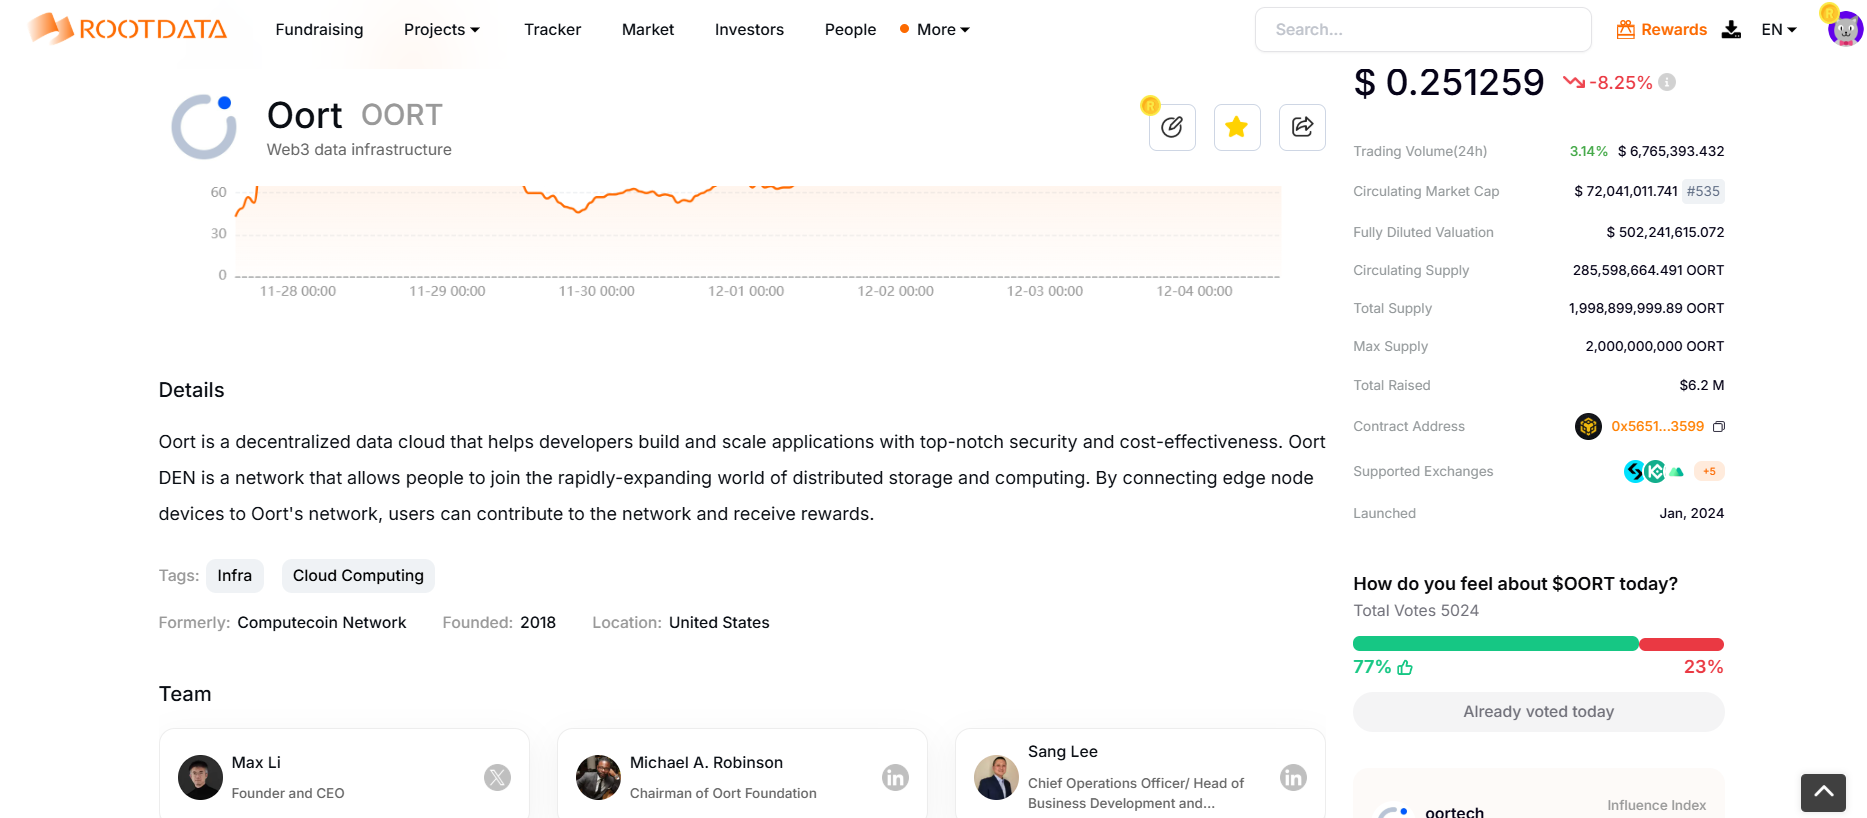Click the download app icon in header

click(1731, 30)
